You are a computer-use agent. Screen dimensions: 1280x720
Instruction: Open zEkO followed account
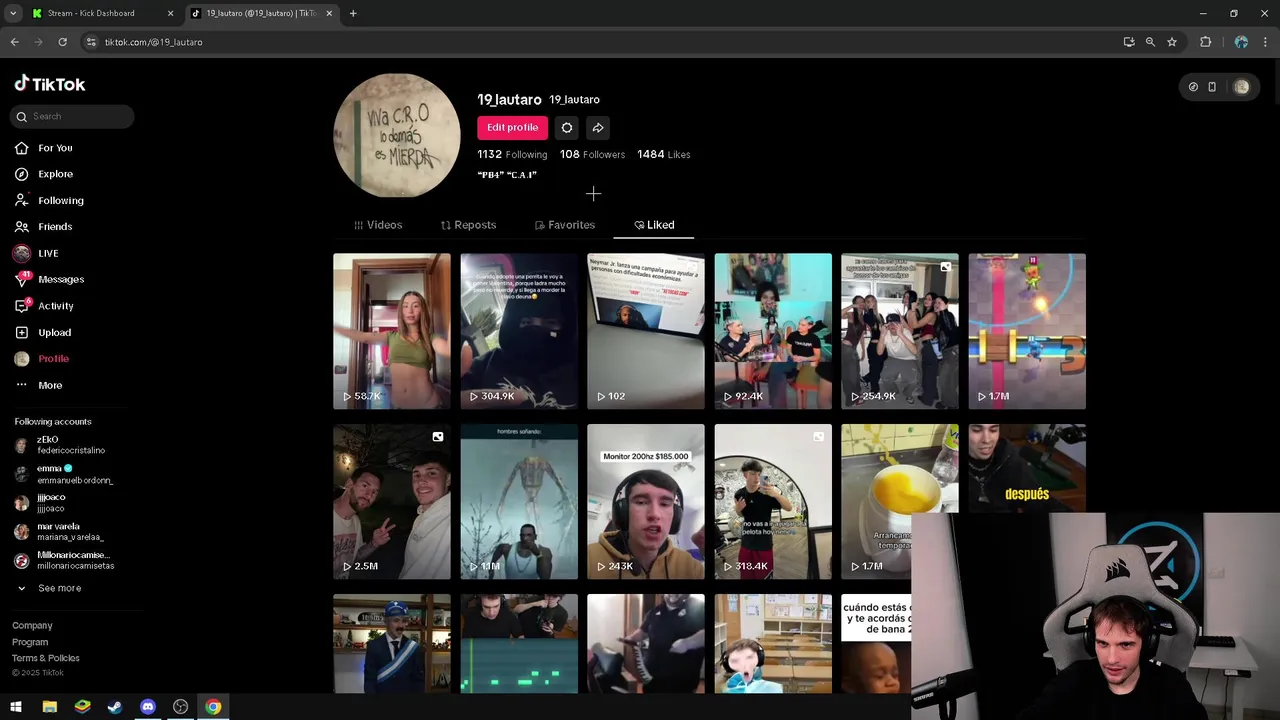(x=60, y=445)
